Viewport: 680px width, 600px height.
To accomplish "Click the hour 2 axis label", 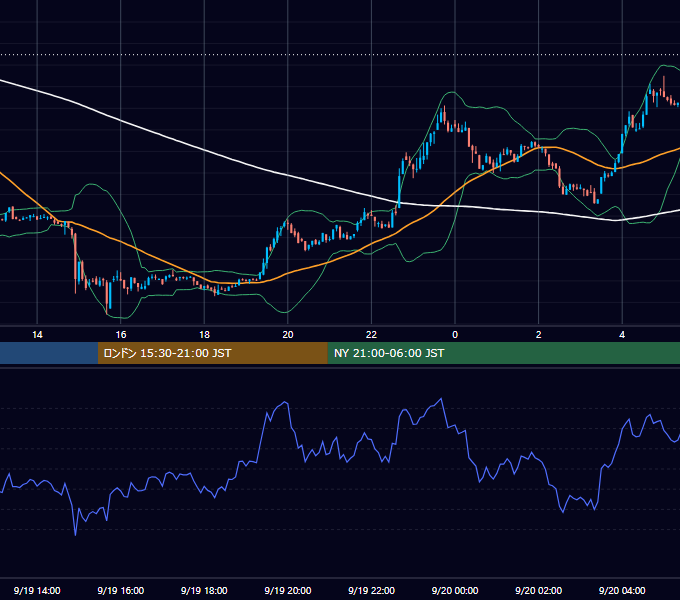I will pos(539,335).
